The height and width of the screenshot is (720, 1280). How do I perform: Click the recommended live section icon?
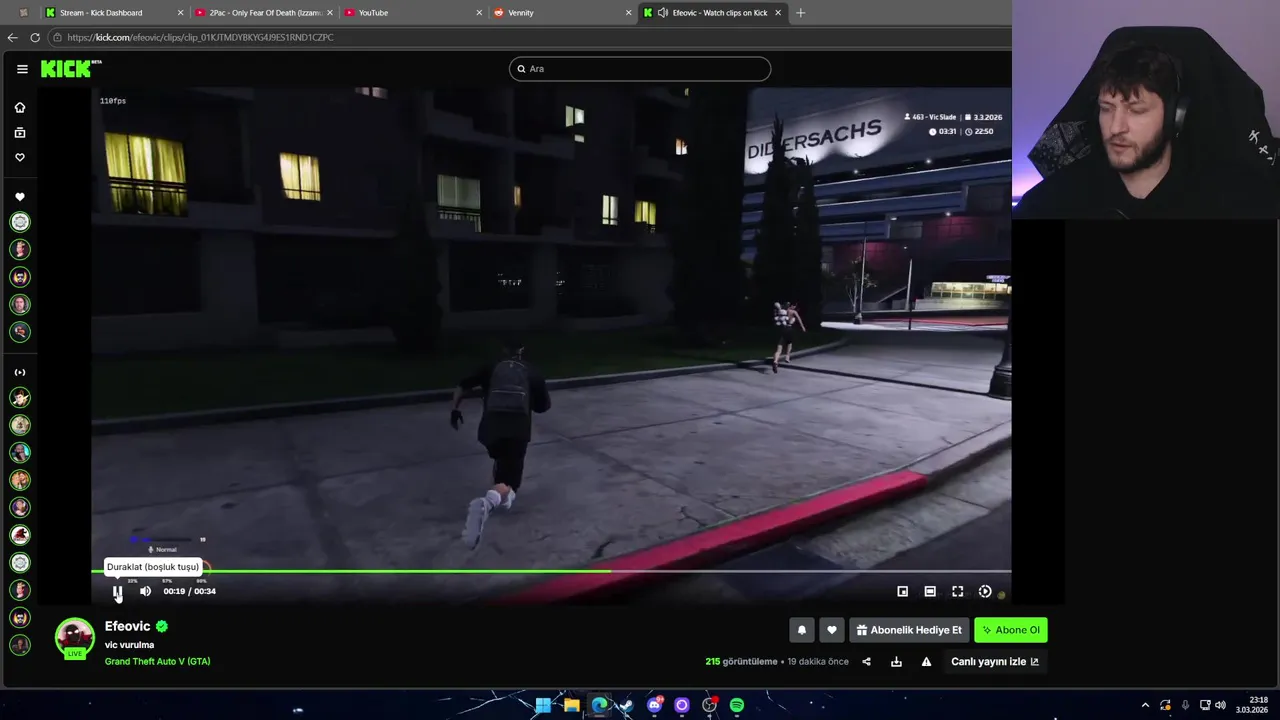pyautogui.click(x=19, y=372)
